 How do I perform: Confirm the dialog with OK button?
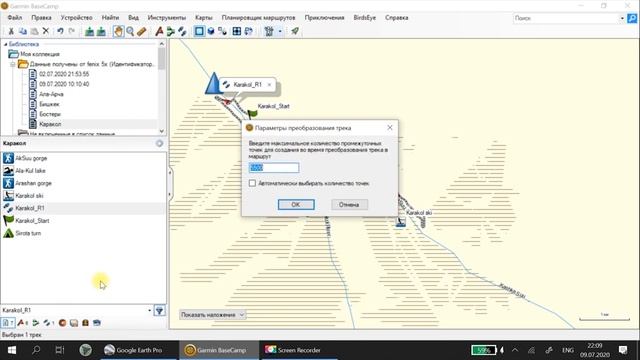pos(296,204)
